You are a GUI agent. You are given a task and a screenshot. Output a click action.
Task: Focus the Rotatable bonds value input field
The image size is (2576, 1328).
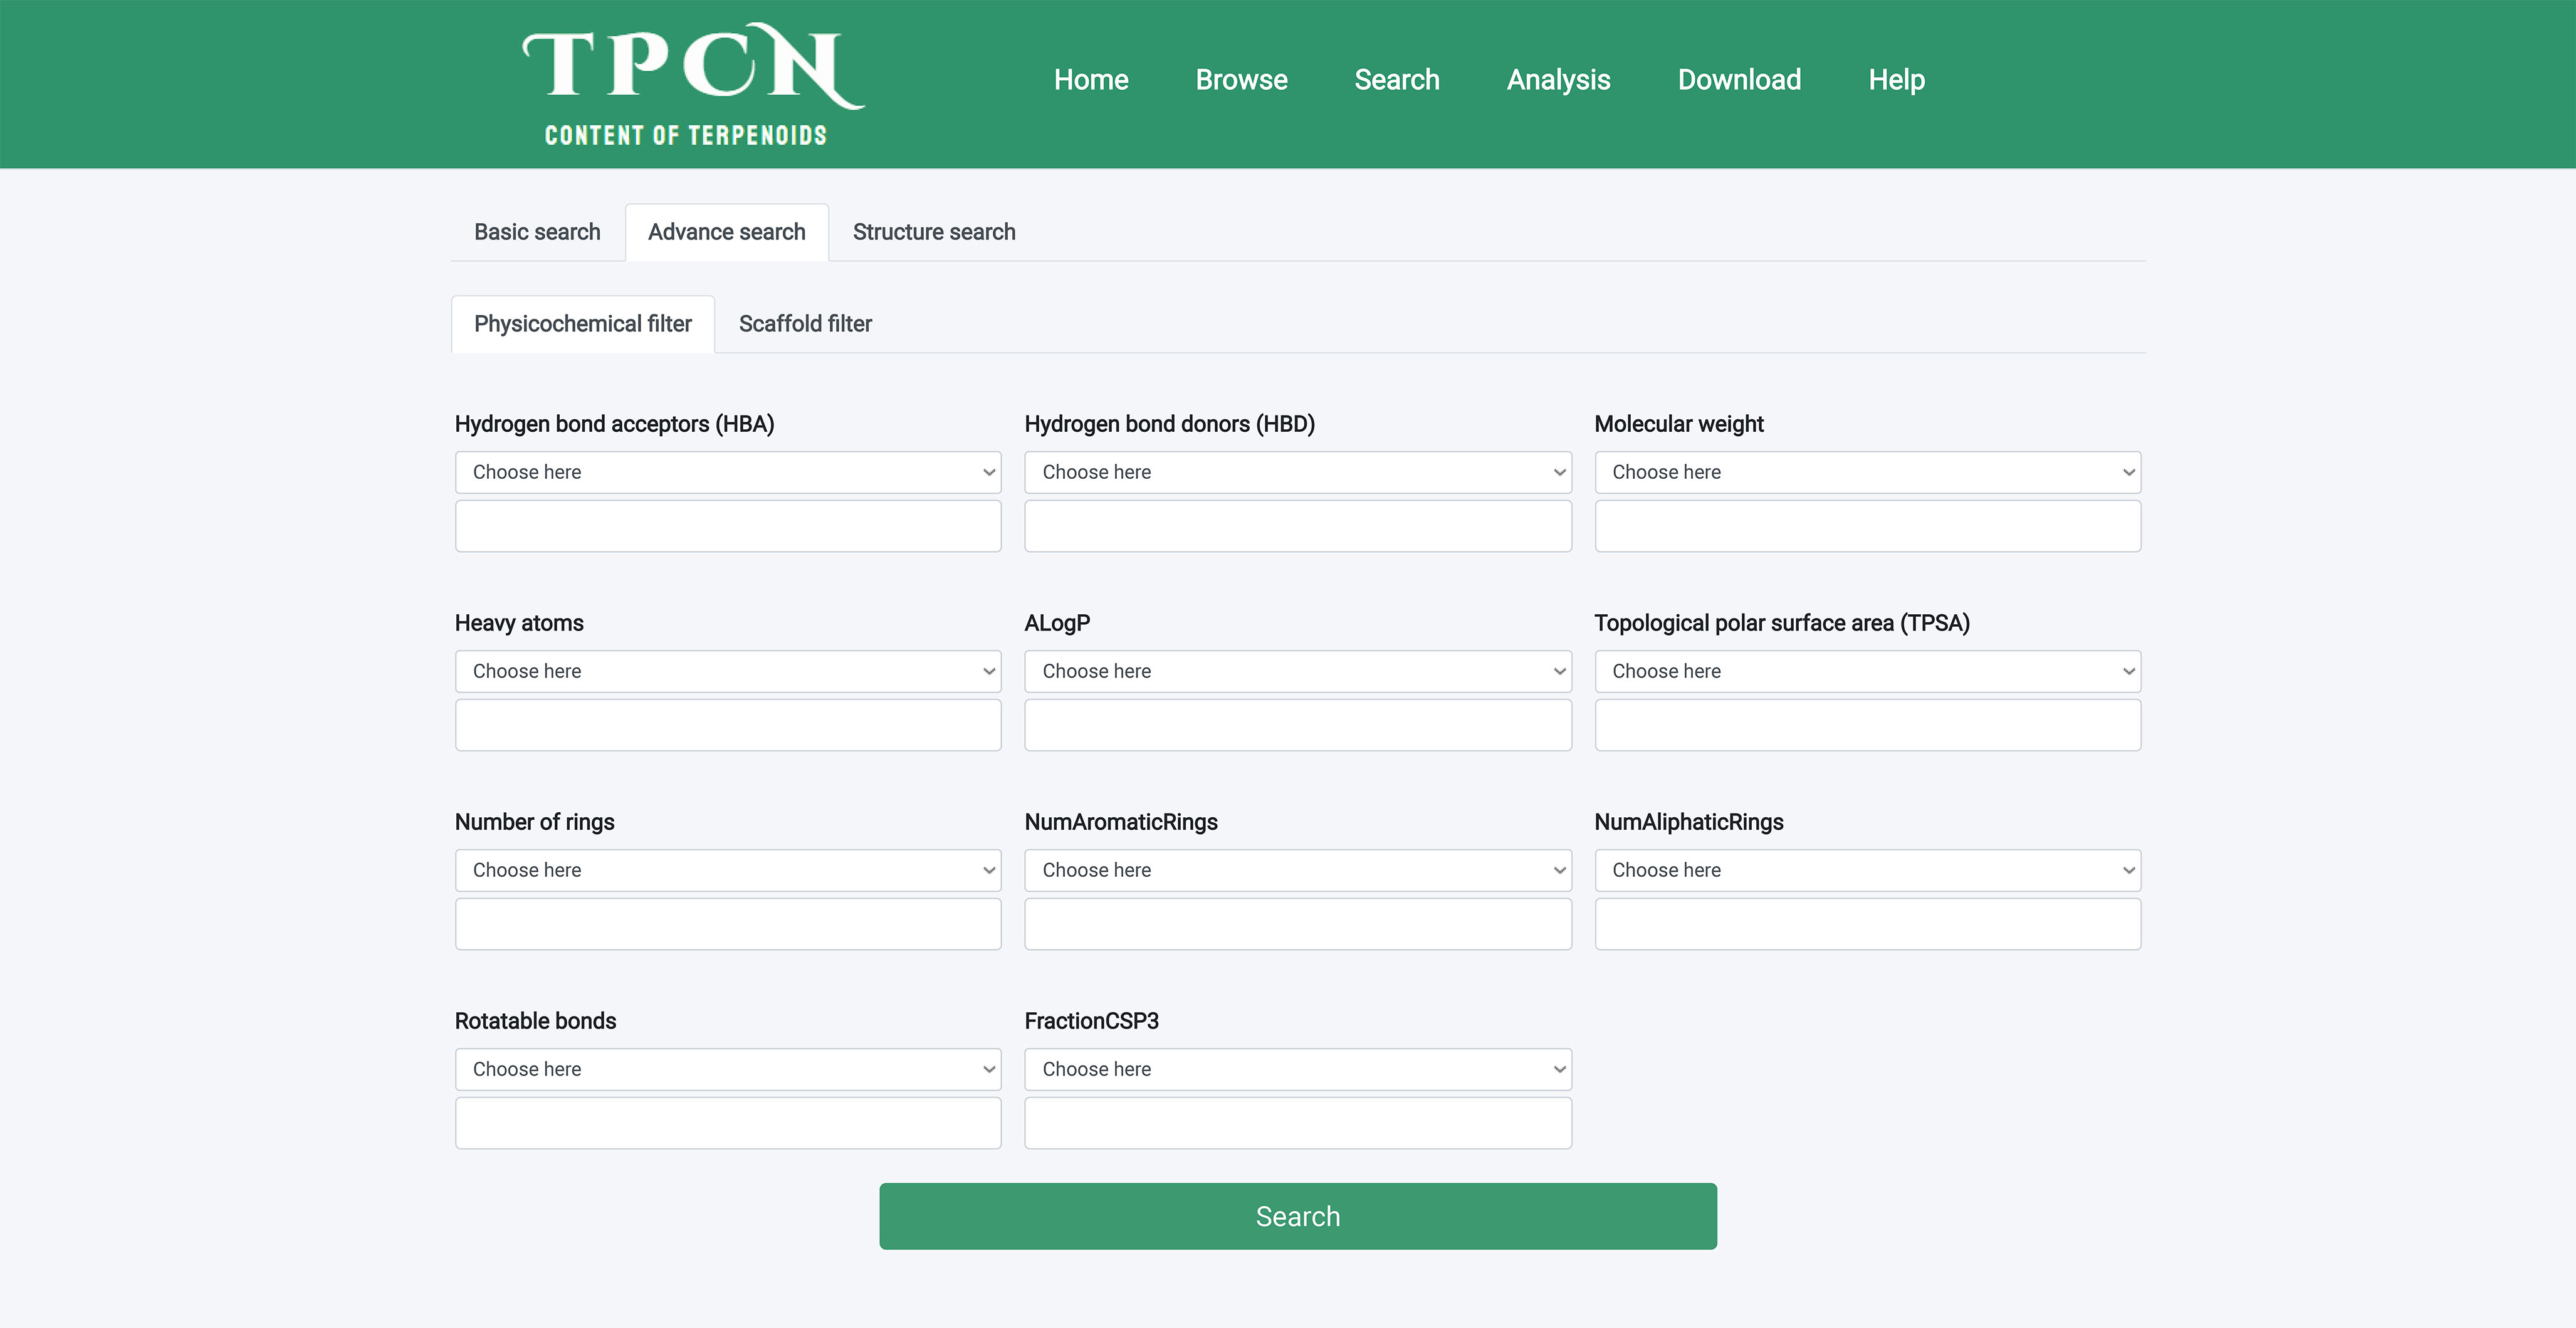pos(728,1123)
